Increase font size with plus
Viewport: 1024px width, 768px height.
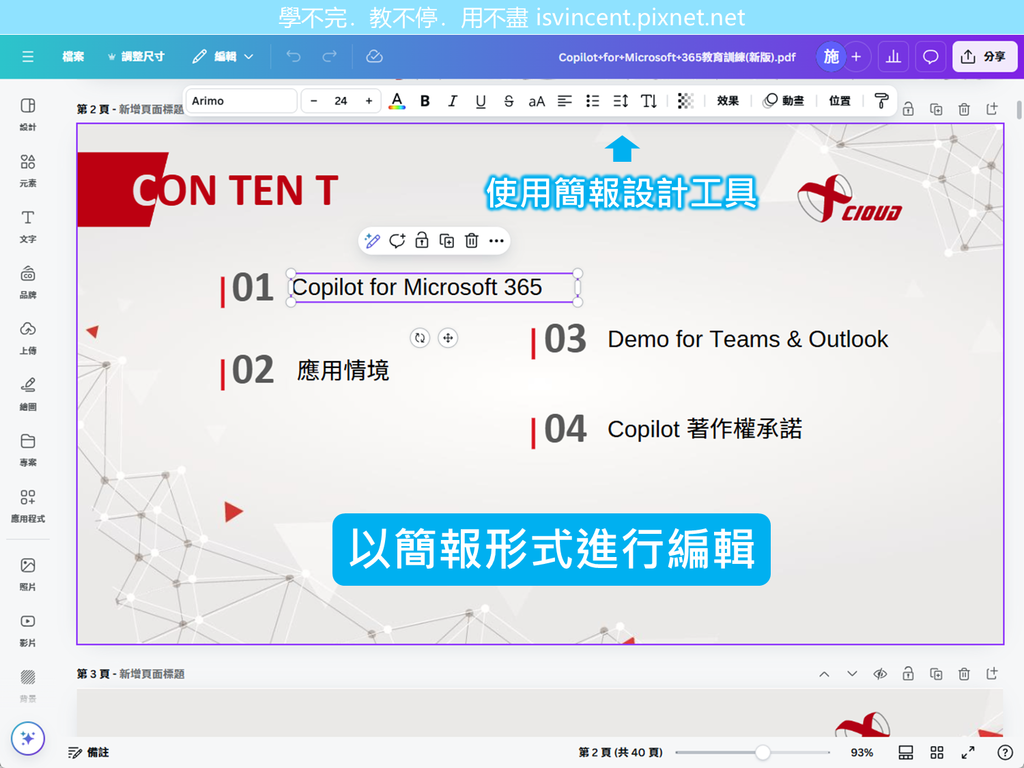point(369,101)
